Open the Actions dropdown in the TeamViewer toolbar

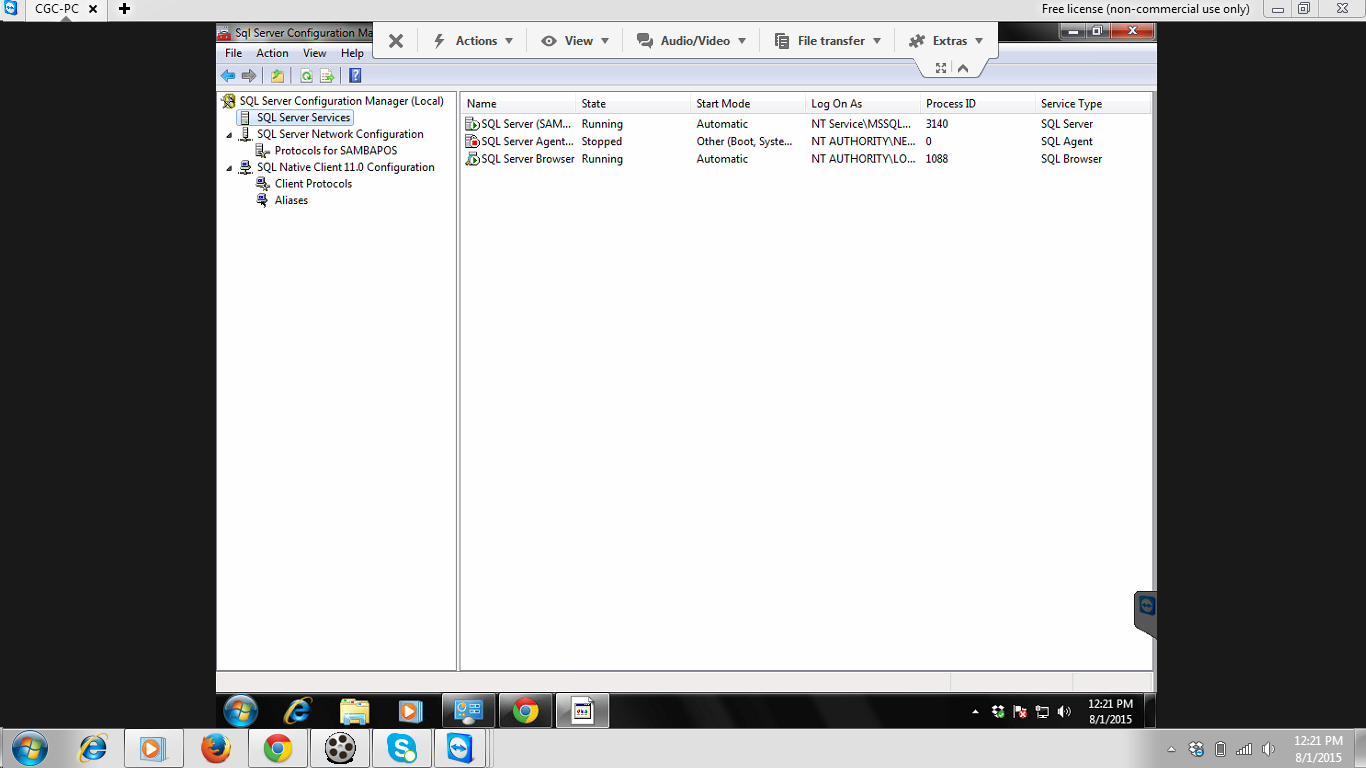click(473, 41)
